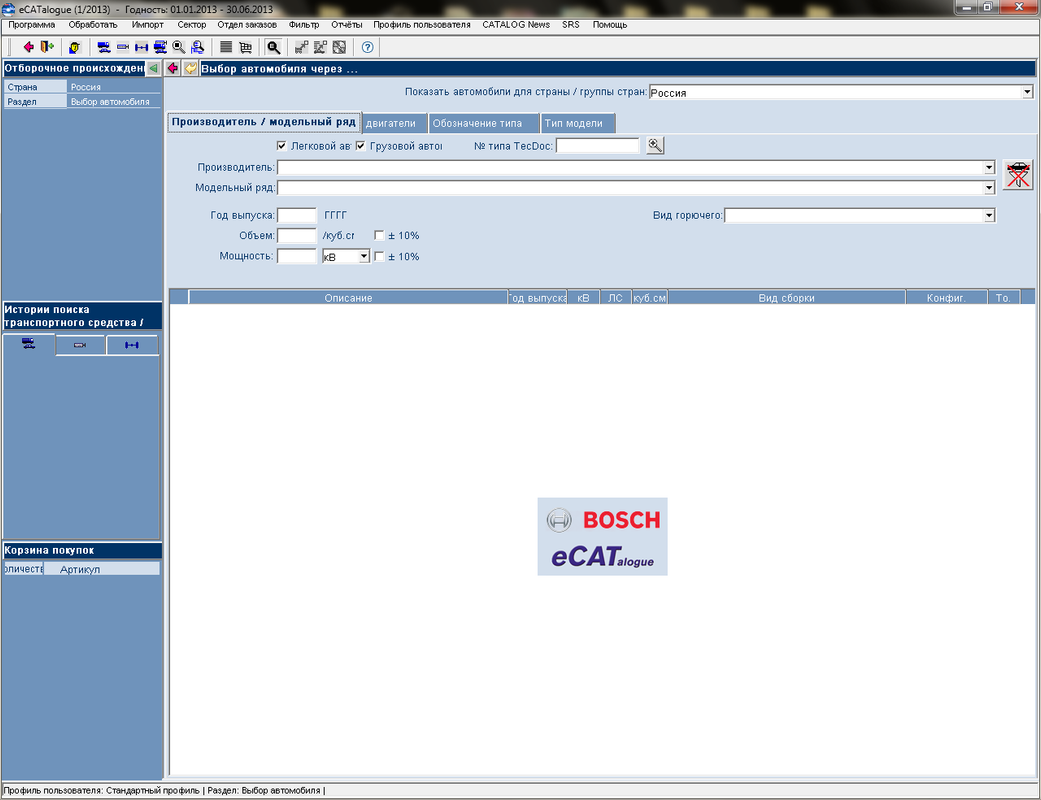This screenshot has height=800, width=1041.
Task: Open the кВ power unit dropdown
Action: coord(364,256)
